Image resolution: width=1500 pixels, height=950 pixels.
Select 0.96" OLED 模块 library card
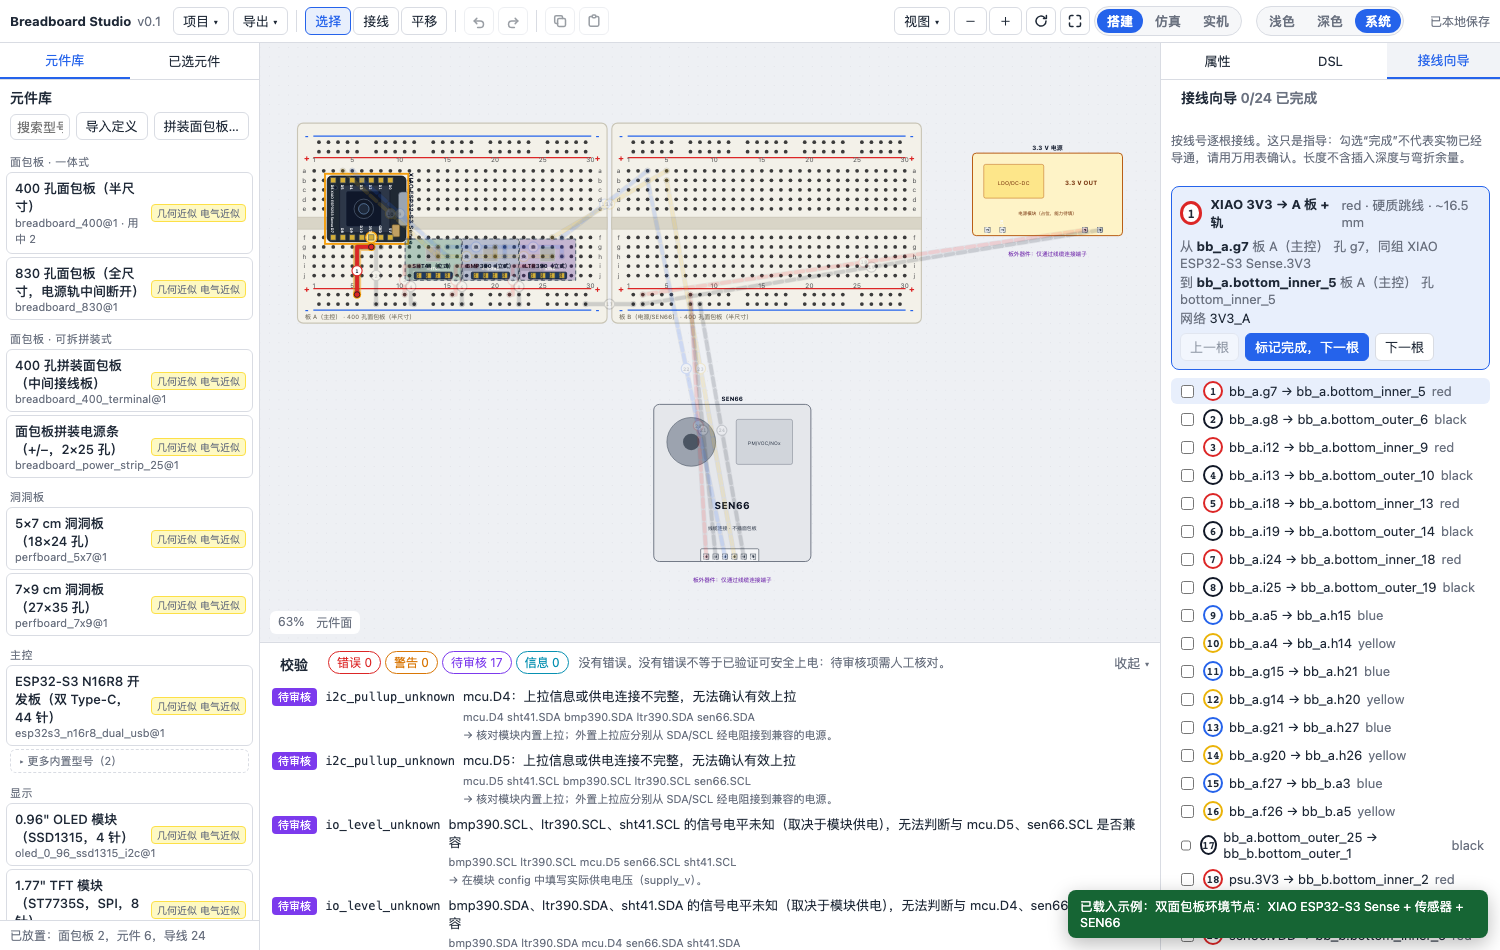click(x=129, y=835)
